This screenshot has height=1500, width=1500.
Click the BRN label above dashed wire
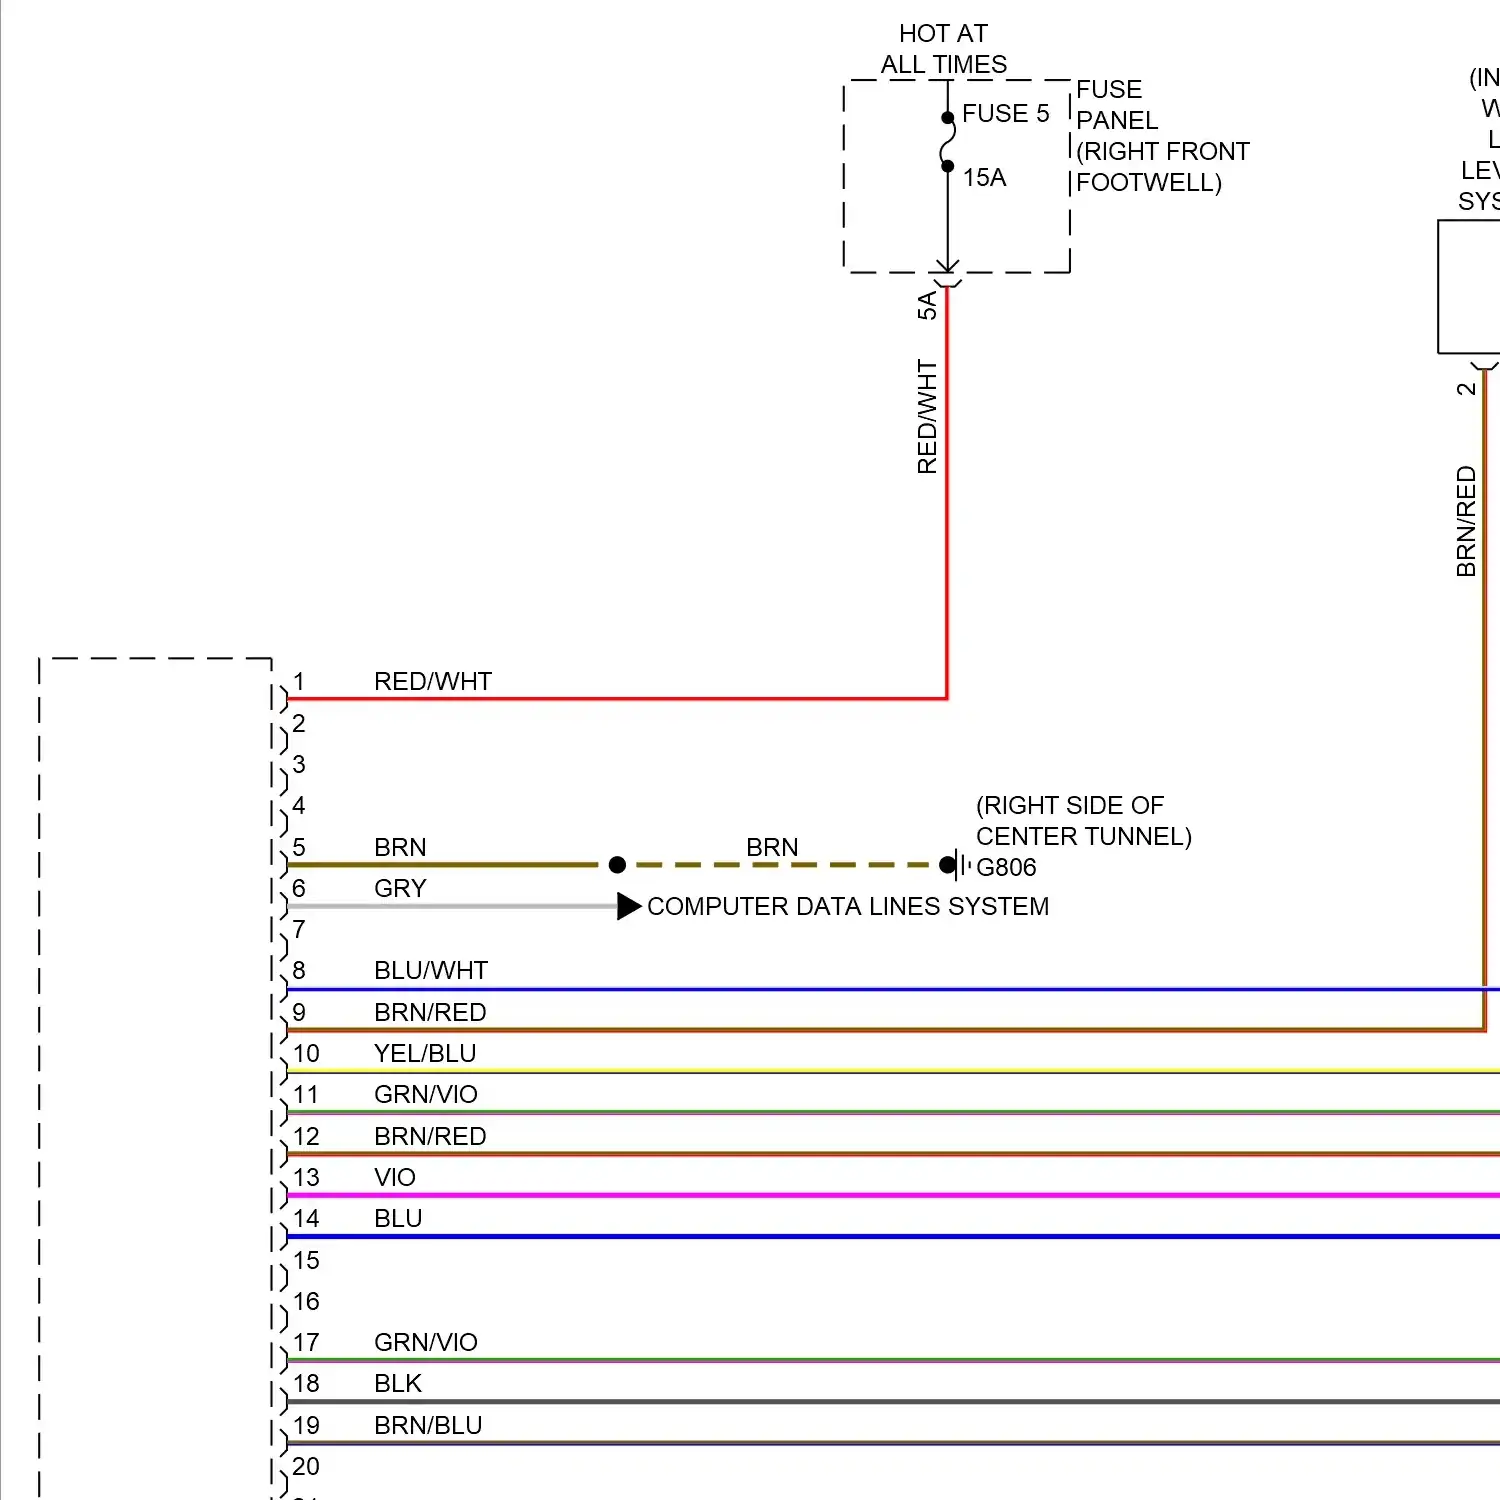tap(772, 848)
